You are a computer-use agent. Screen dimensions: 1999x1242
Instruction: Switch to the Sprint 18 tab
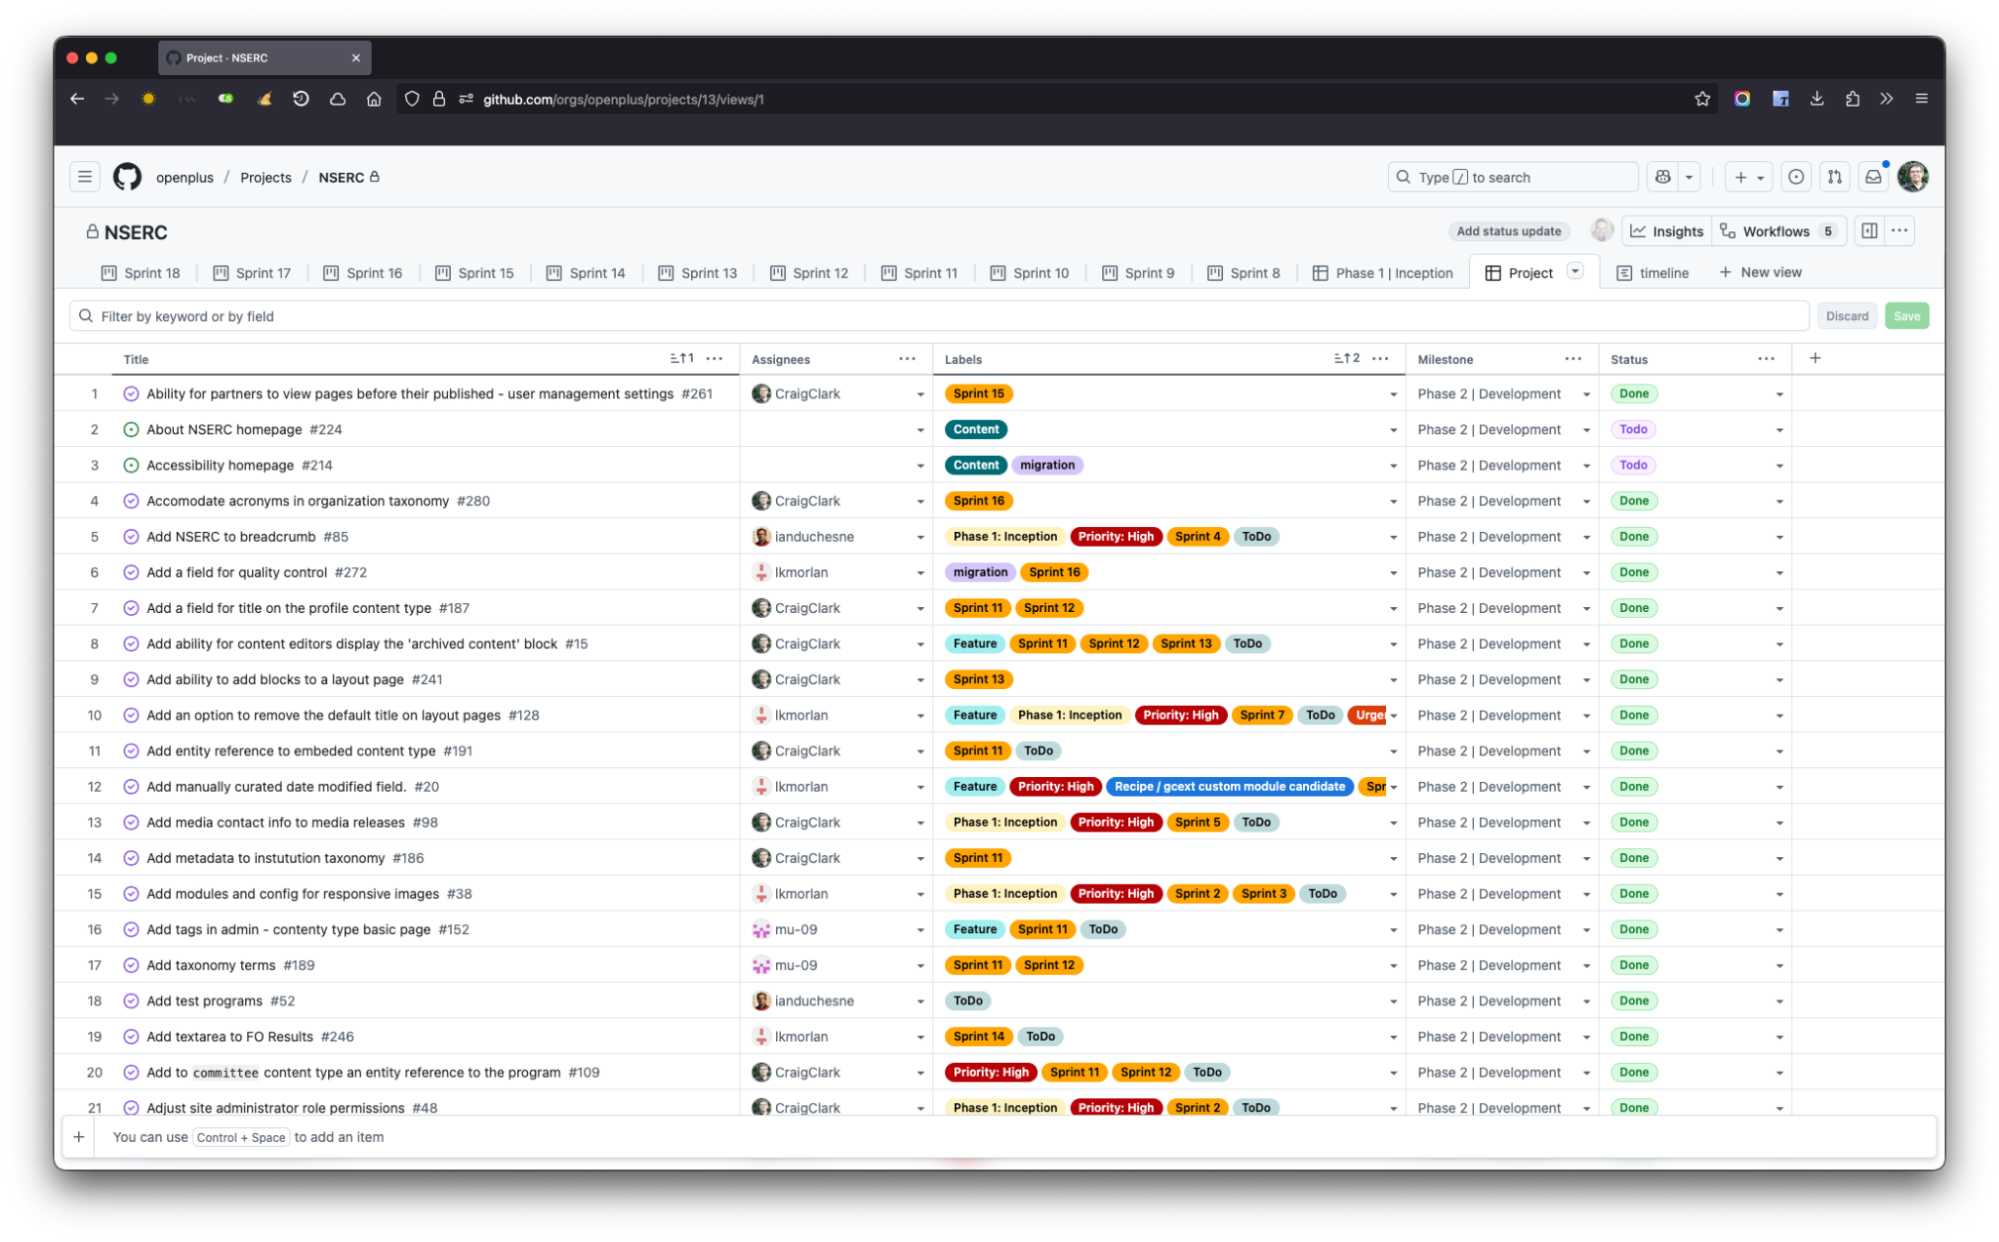click(151, 272)
